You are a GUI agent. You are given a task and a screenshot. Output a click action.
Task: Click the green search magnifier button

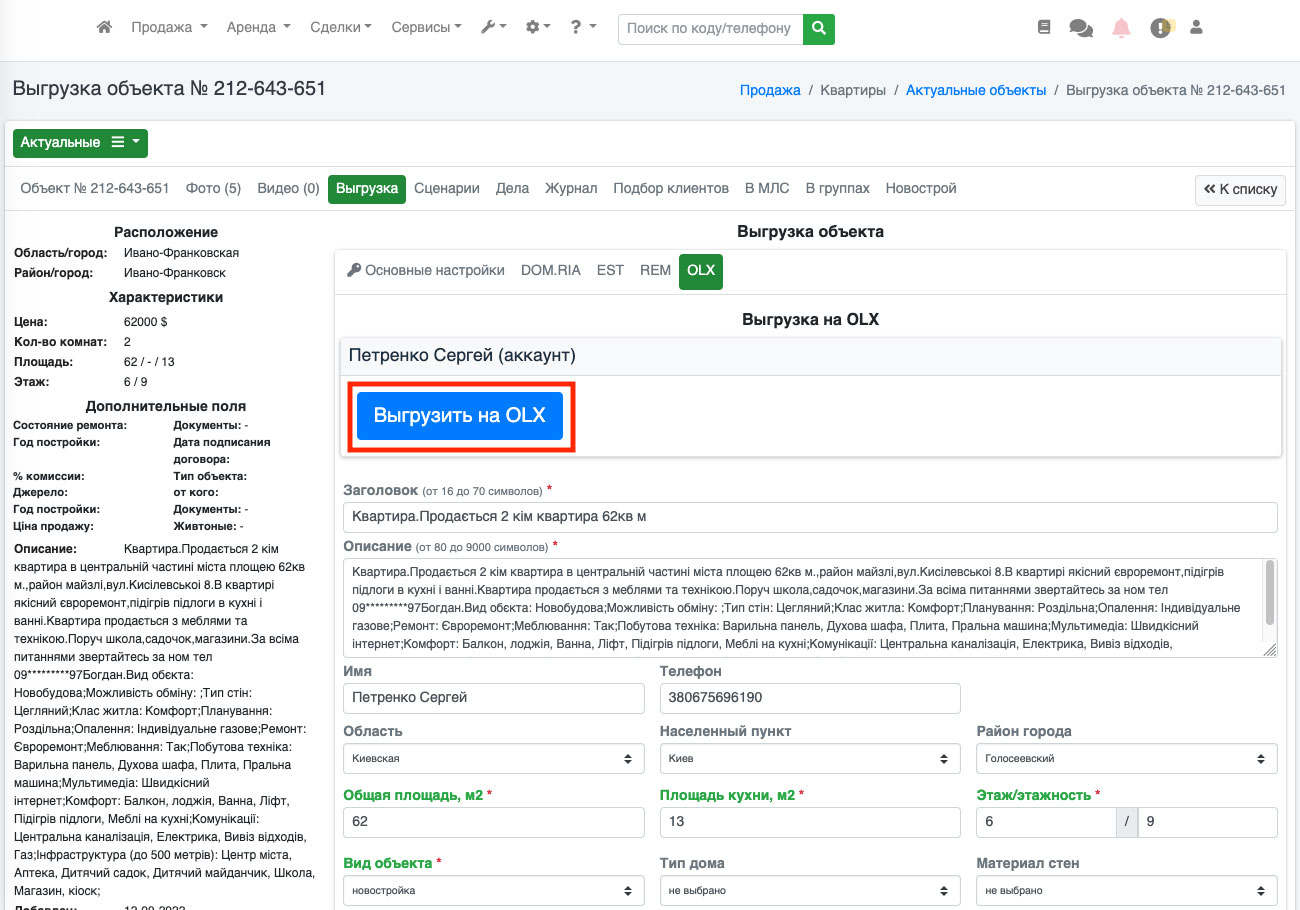tap(819, 29)
